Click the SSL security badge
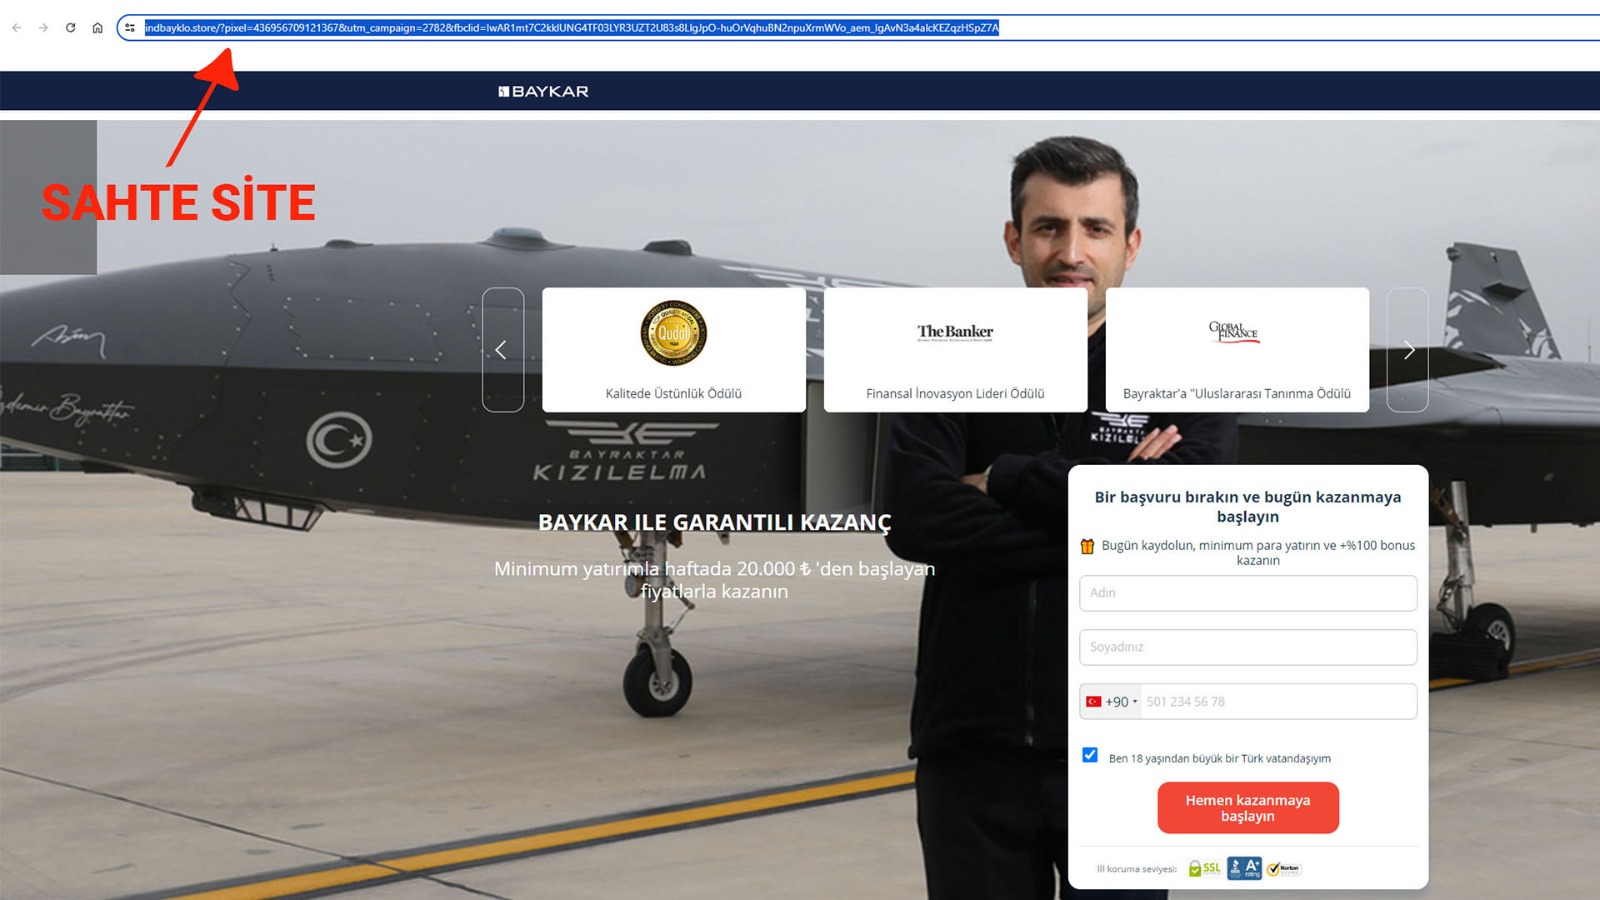Image resolution: width=1600 pixels, height=900 pixels. point(1205,868)
